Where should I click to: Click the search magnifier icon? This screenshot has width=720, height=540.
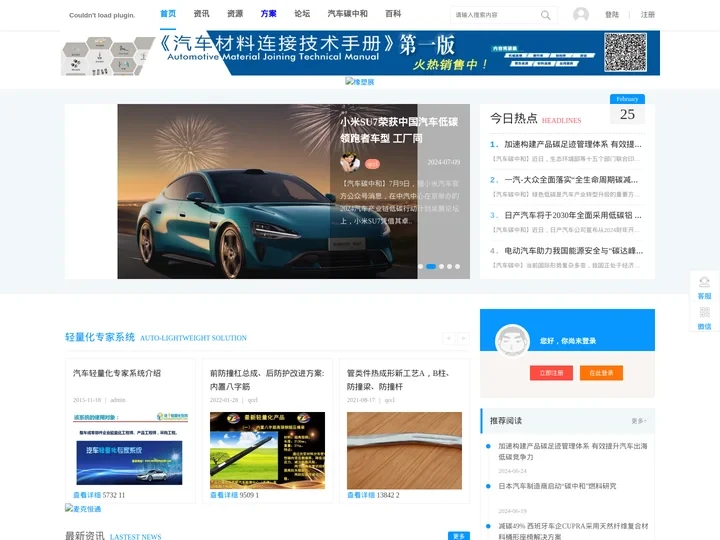(x=545, y=15)
